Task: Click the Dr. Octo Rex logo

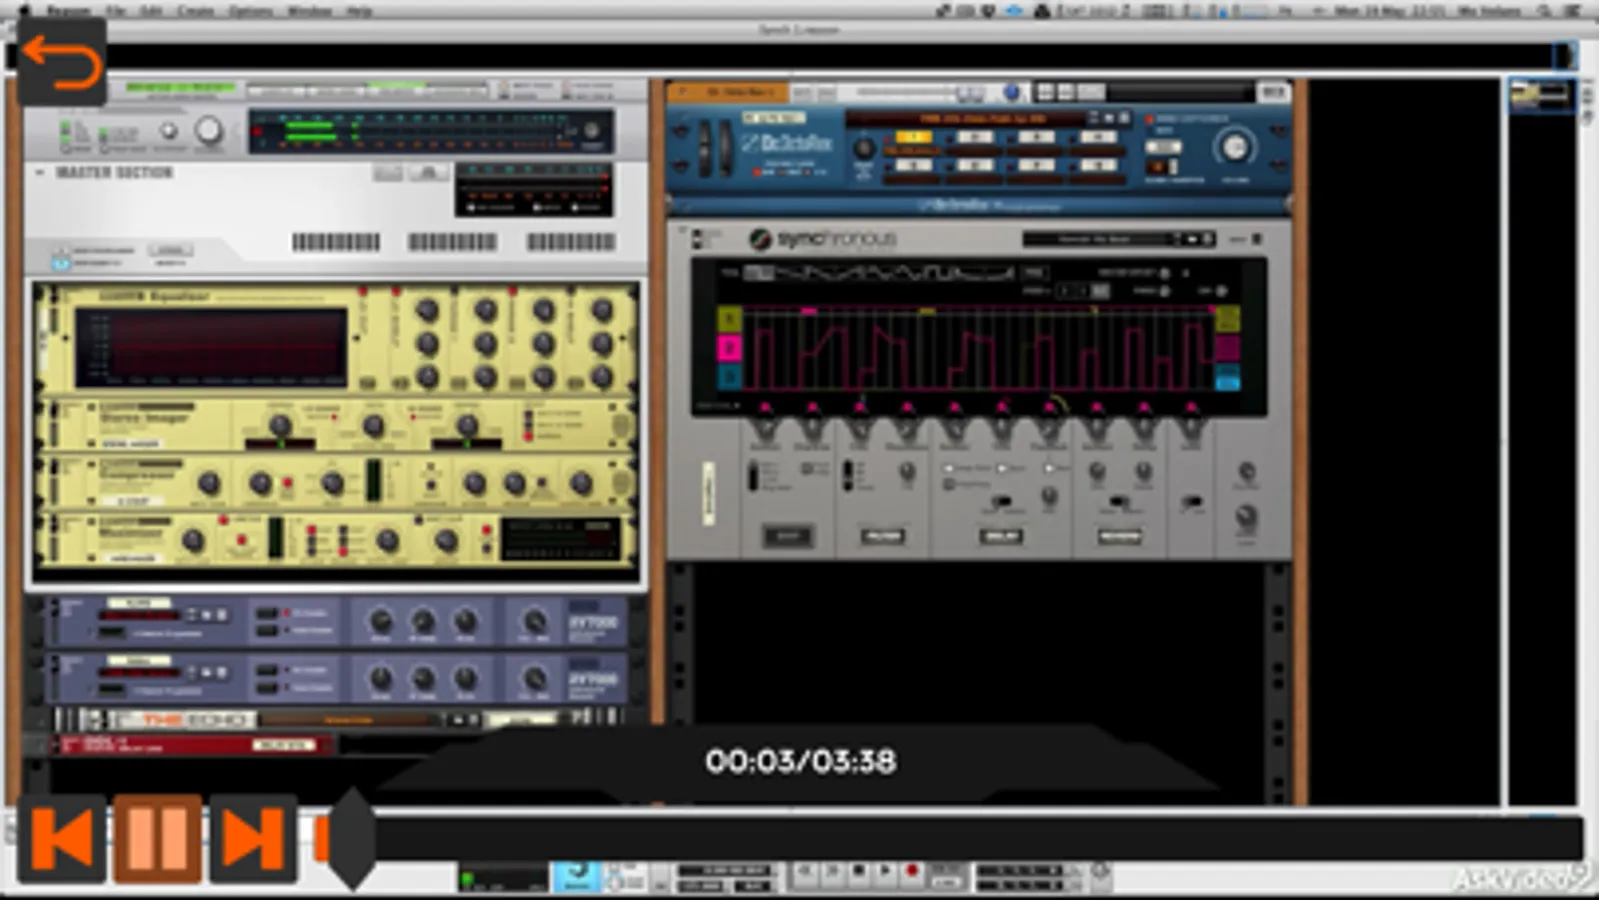Action: pos(788,143)
